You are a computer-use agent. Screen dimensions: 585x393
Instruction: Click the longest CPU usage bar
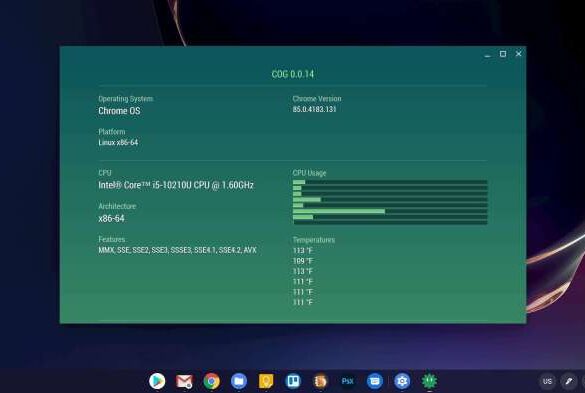tap(390, 211)
